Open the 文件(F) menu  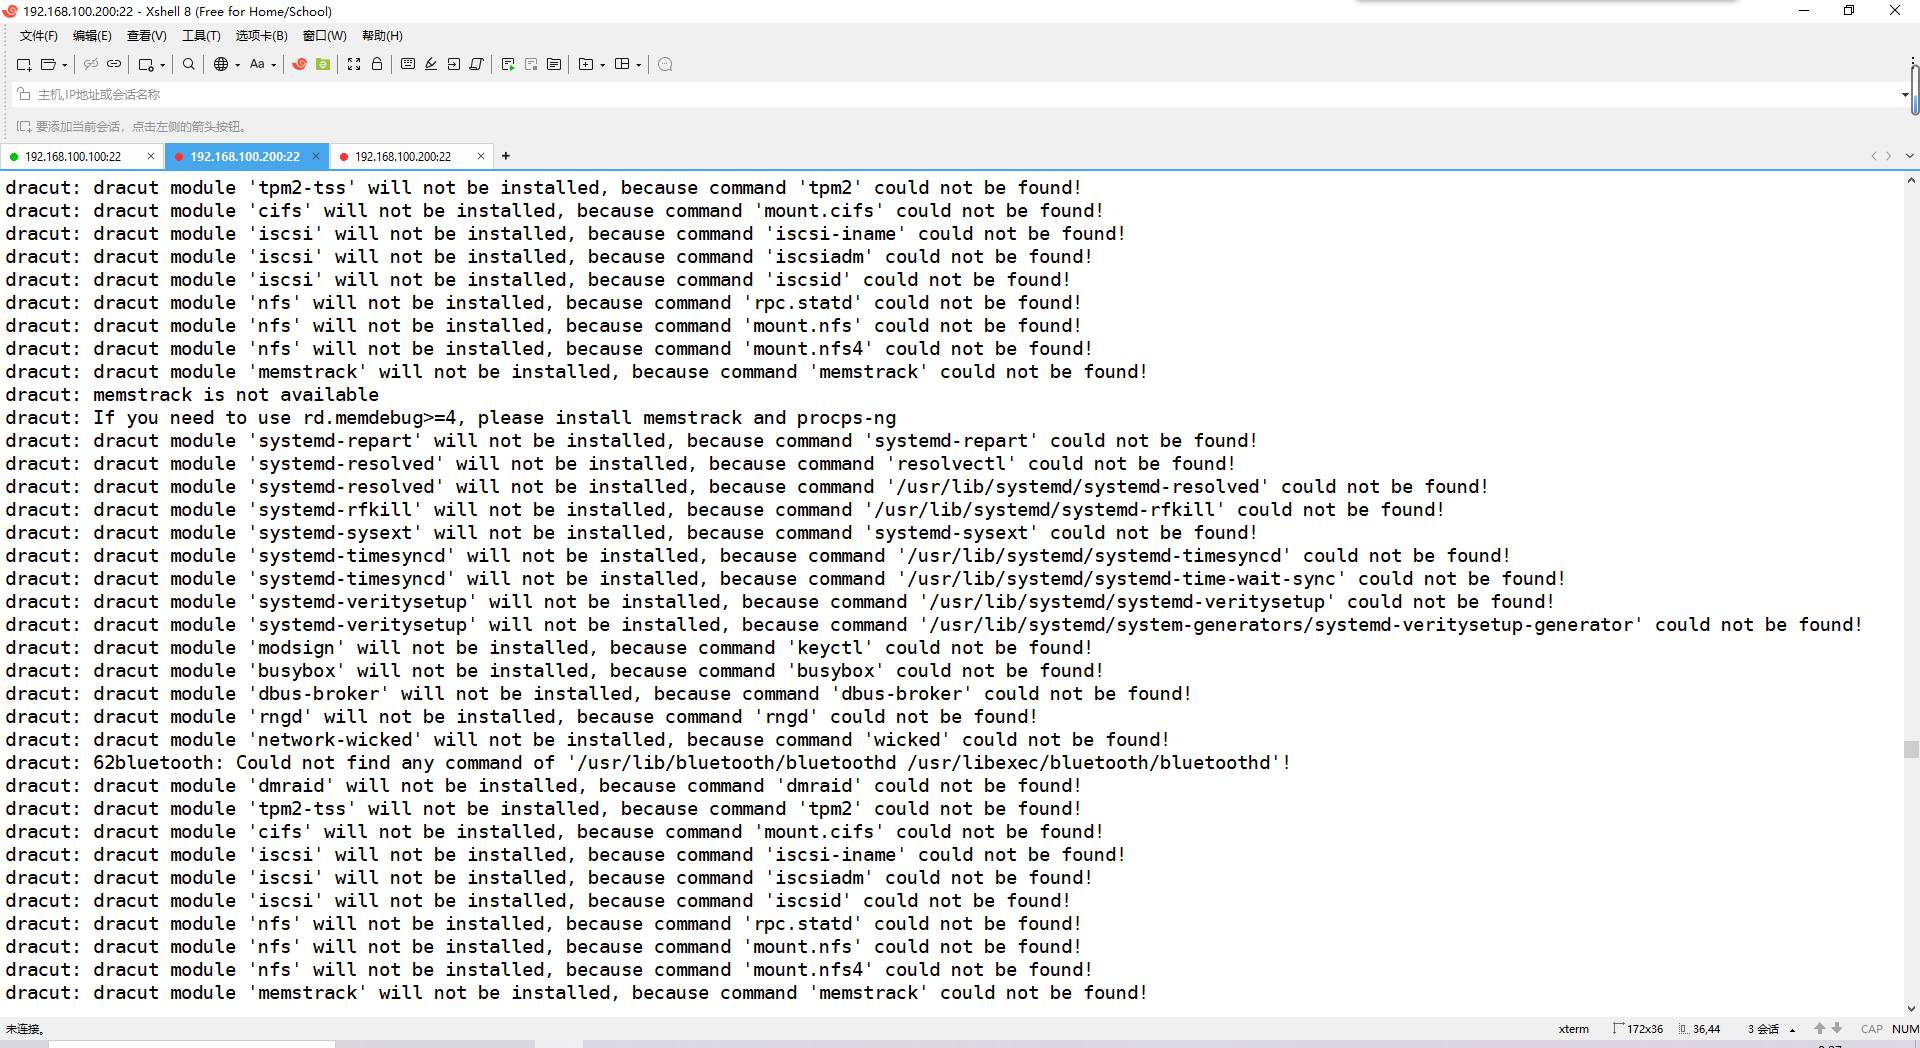pyautogui.click(x=38, y=36)
